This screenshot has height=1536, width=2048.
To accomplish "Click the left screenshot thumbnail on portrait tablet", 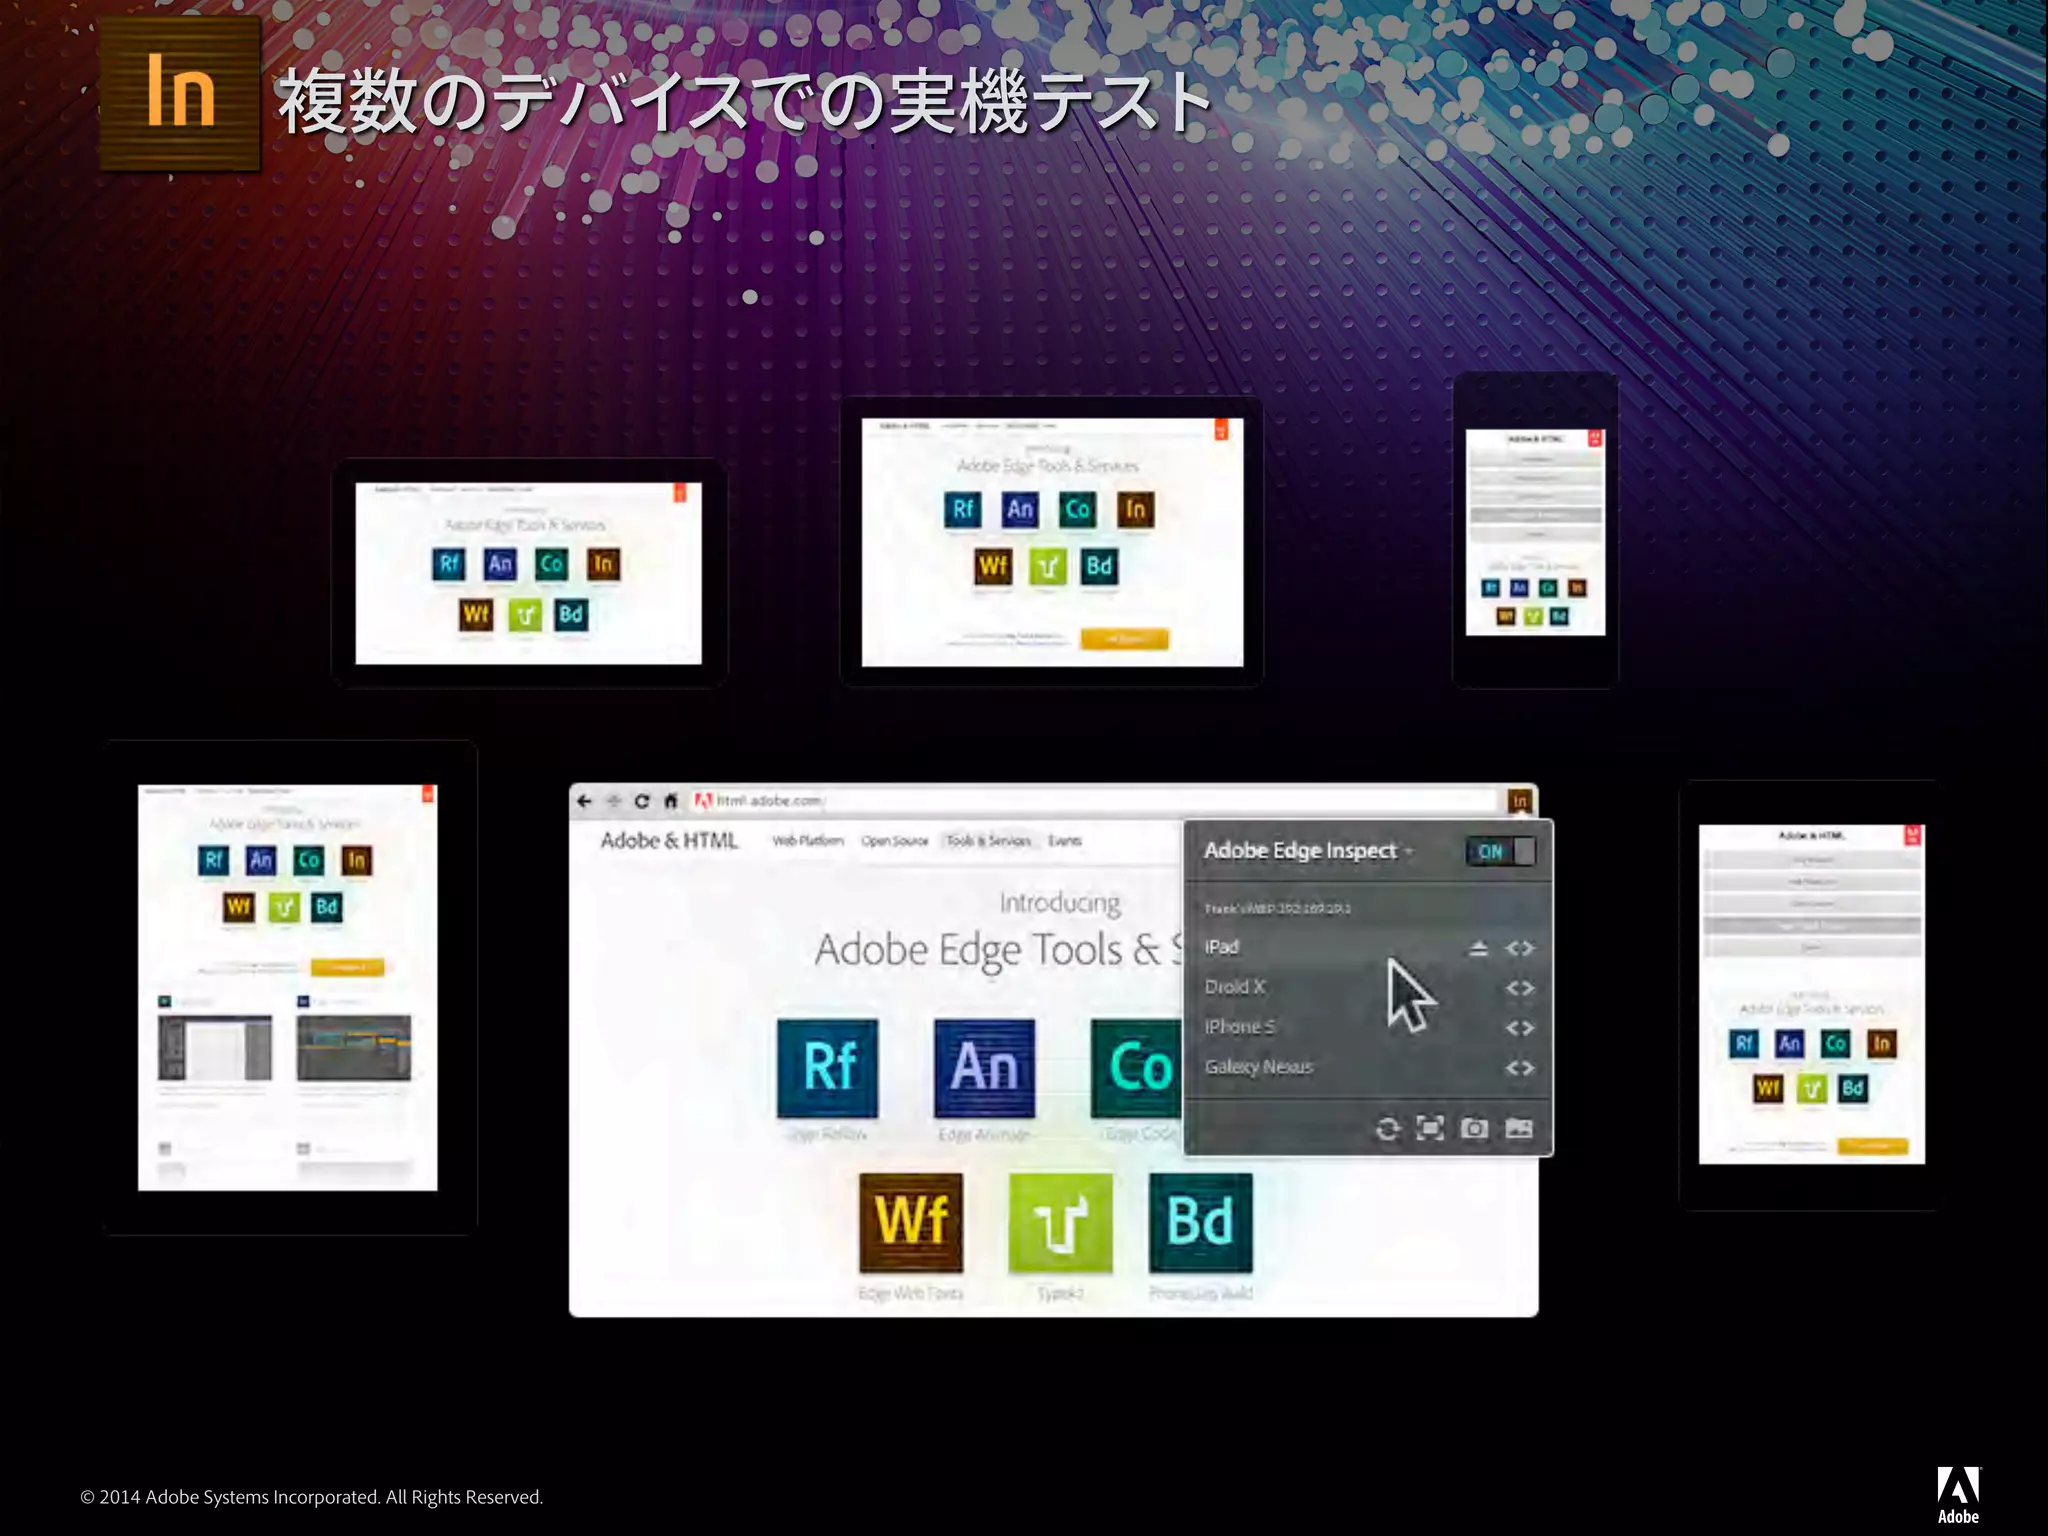I will point(215,1048).
